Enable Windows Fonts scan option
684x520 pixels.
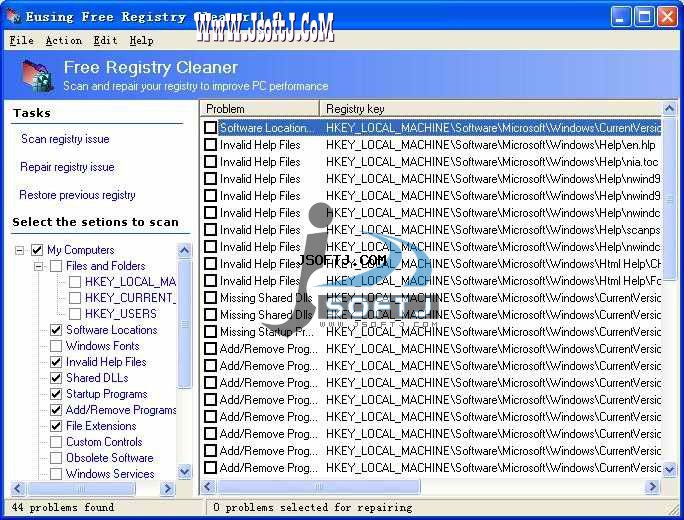pyautogui.click(x=56, y=346)
